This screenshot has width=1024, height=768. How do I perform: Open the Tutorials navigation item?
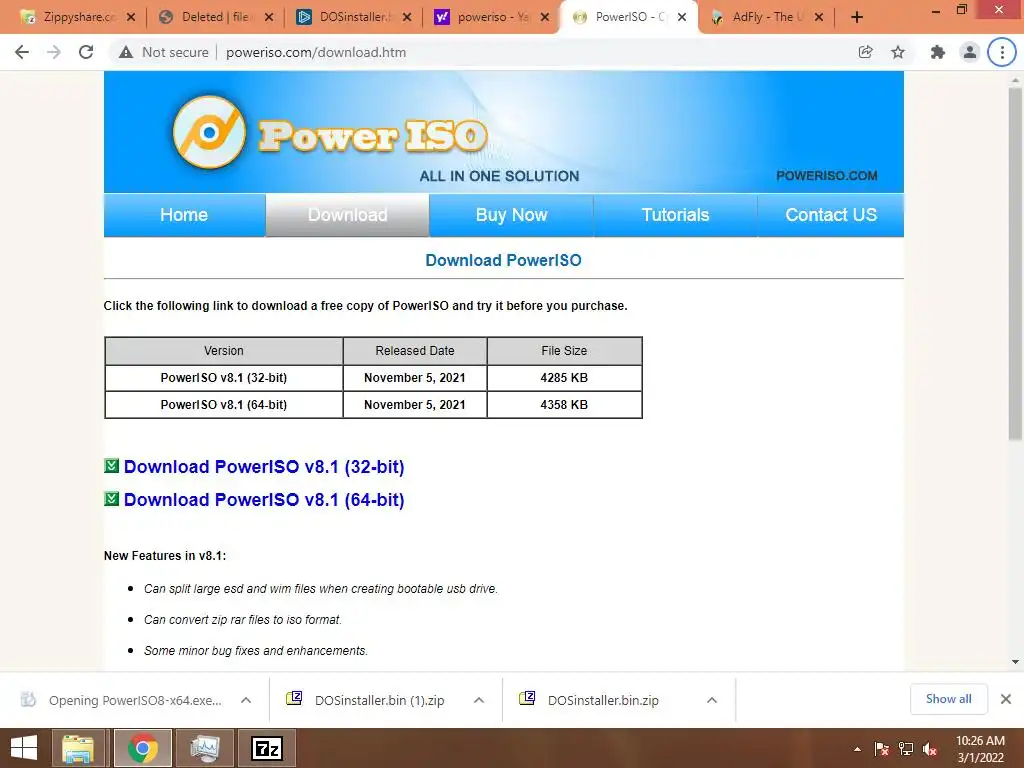click(x=675, y=215)
